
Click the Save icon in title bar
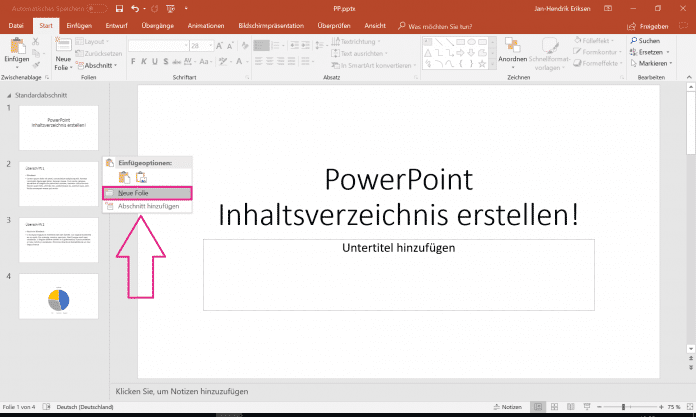pyautogui.click(x=118, y=8)
